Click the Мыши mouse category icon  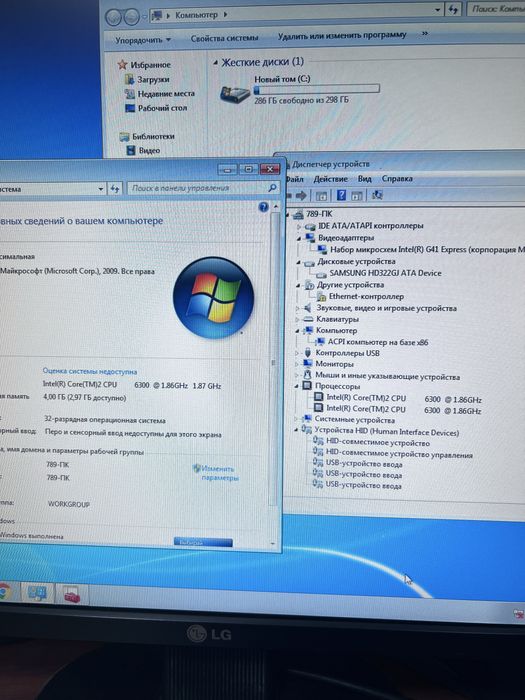click(x=308, y=375)
